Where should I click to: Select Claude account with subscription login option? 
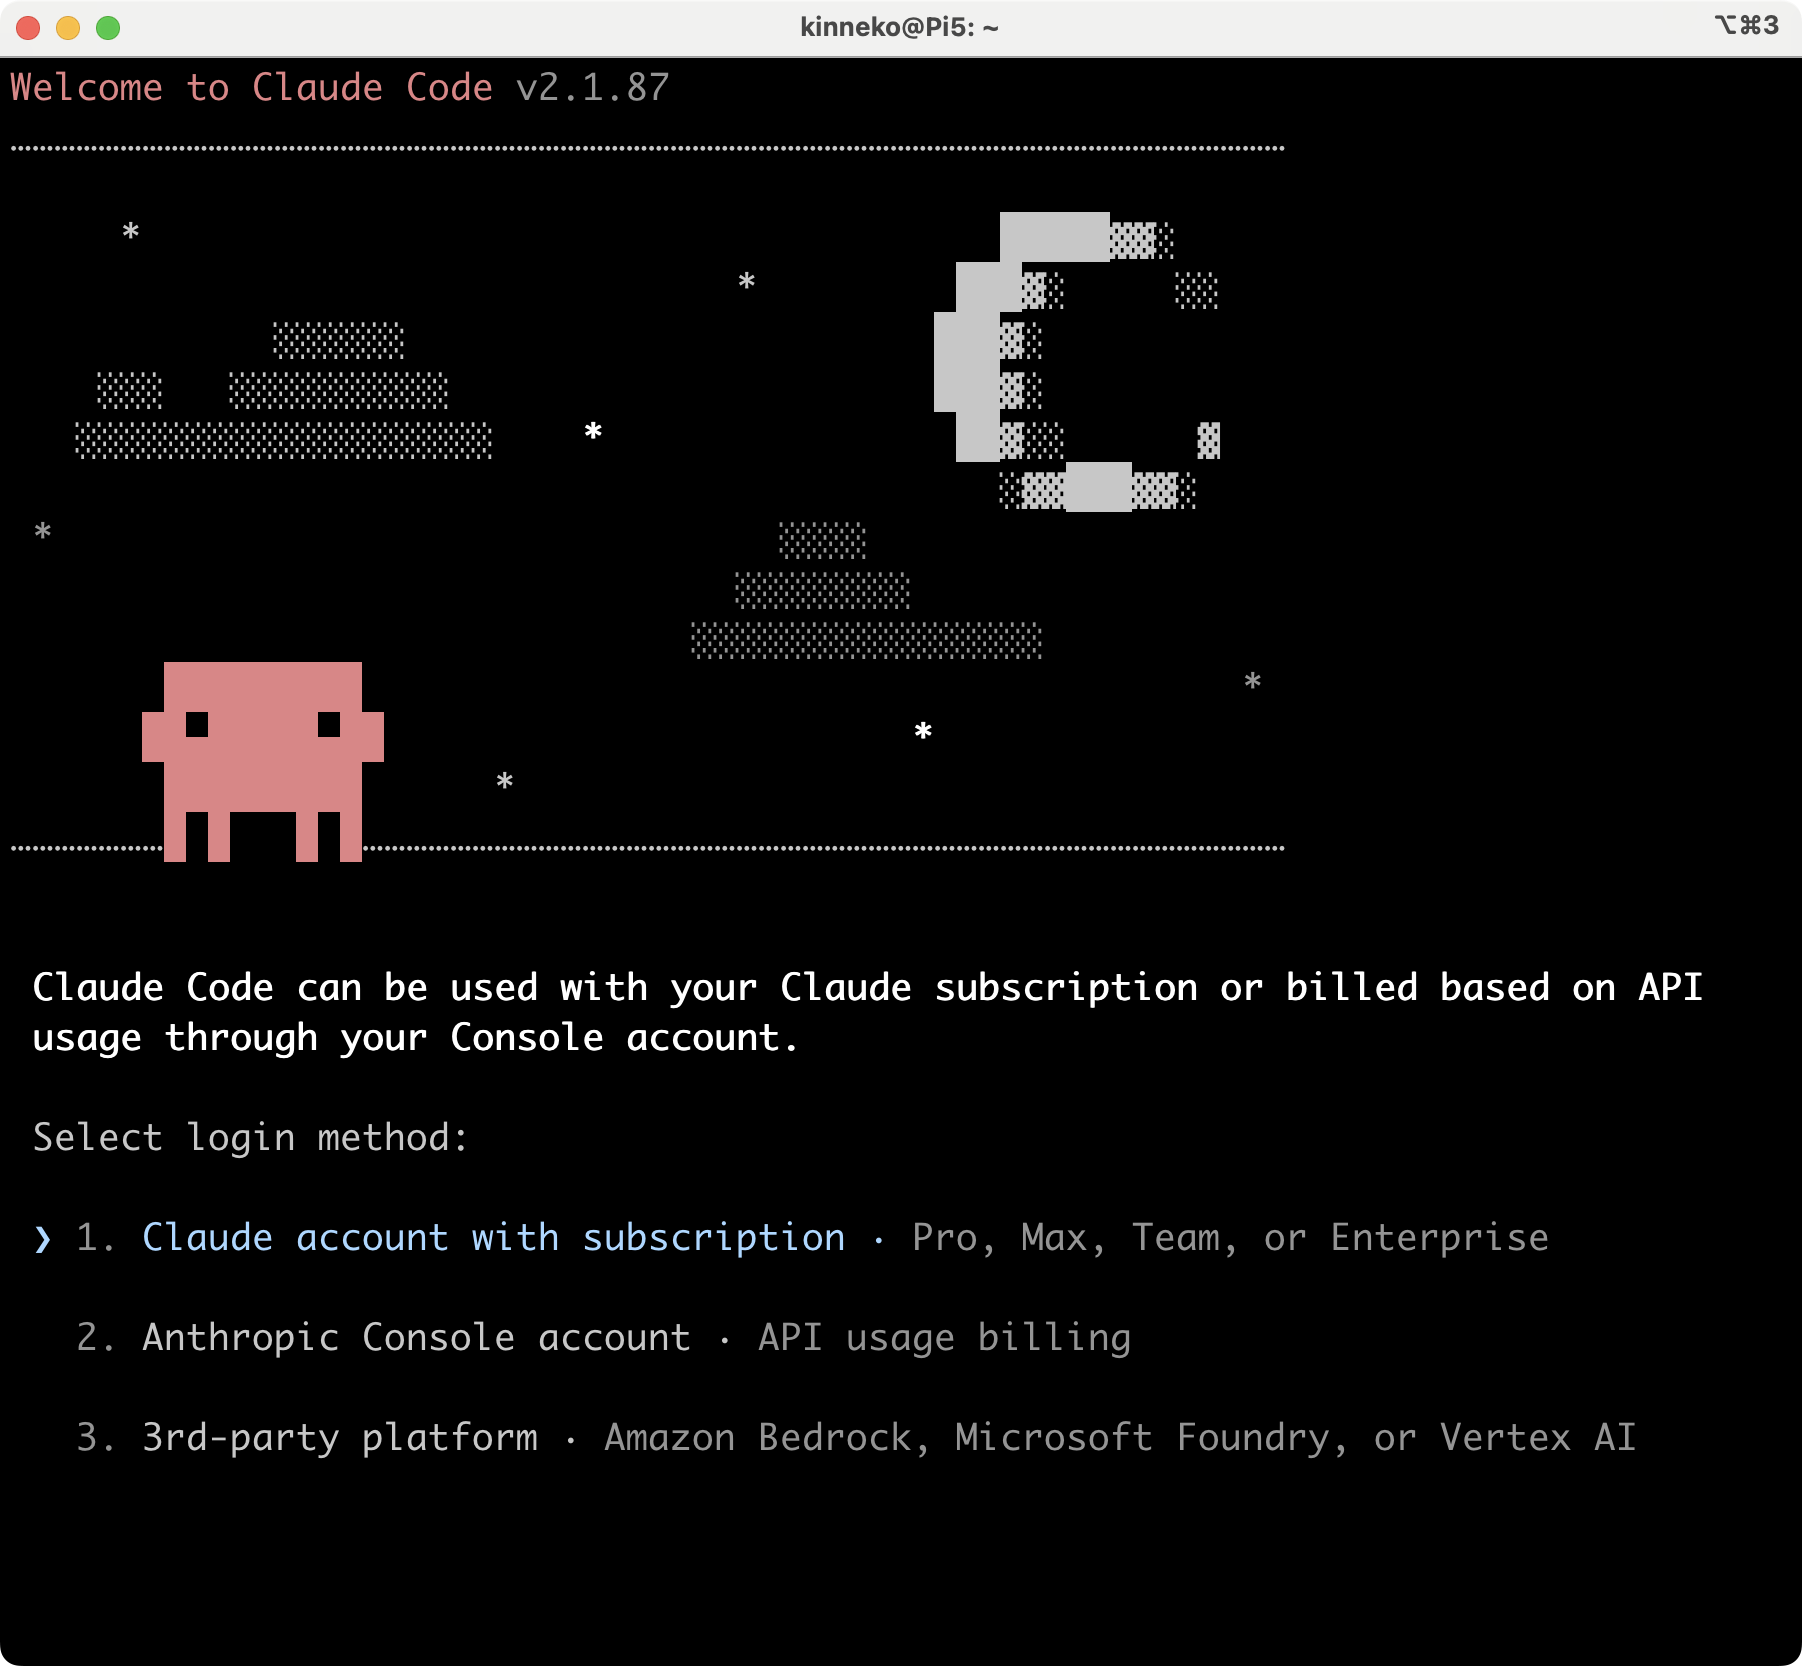493,1238
